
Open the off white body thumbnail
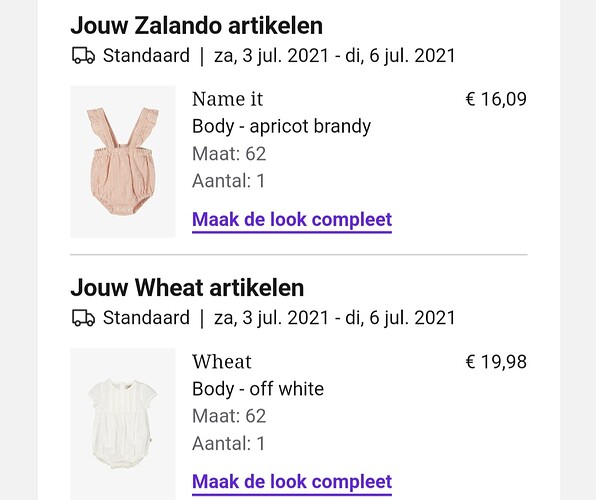pyautogui.click(x=123, y=424)
